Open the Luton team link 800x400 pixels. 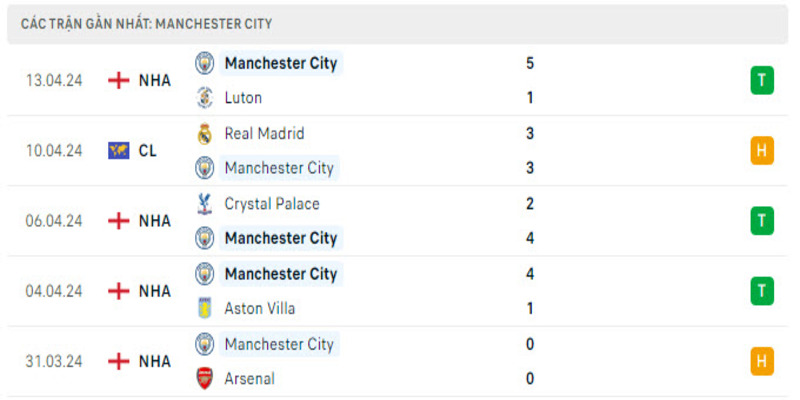point(243,98)
